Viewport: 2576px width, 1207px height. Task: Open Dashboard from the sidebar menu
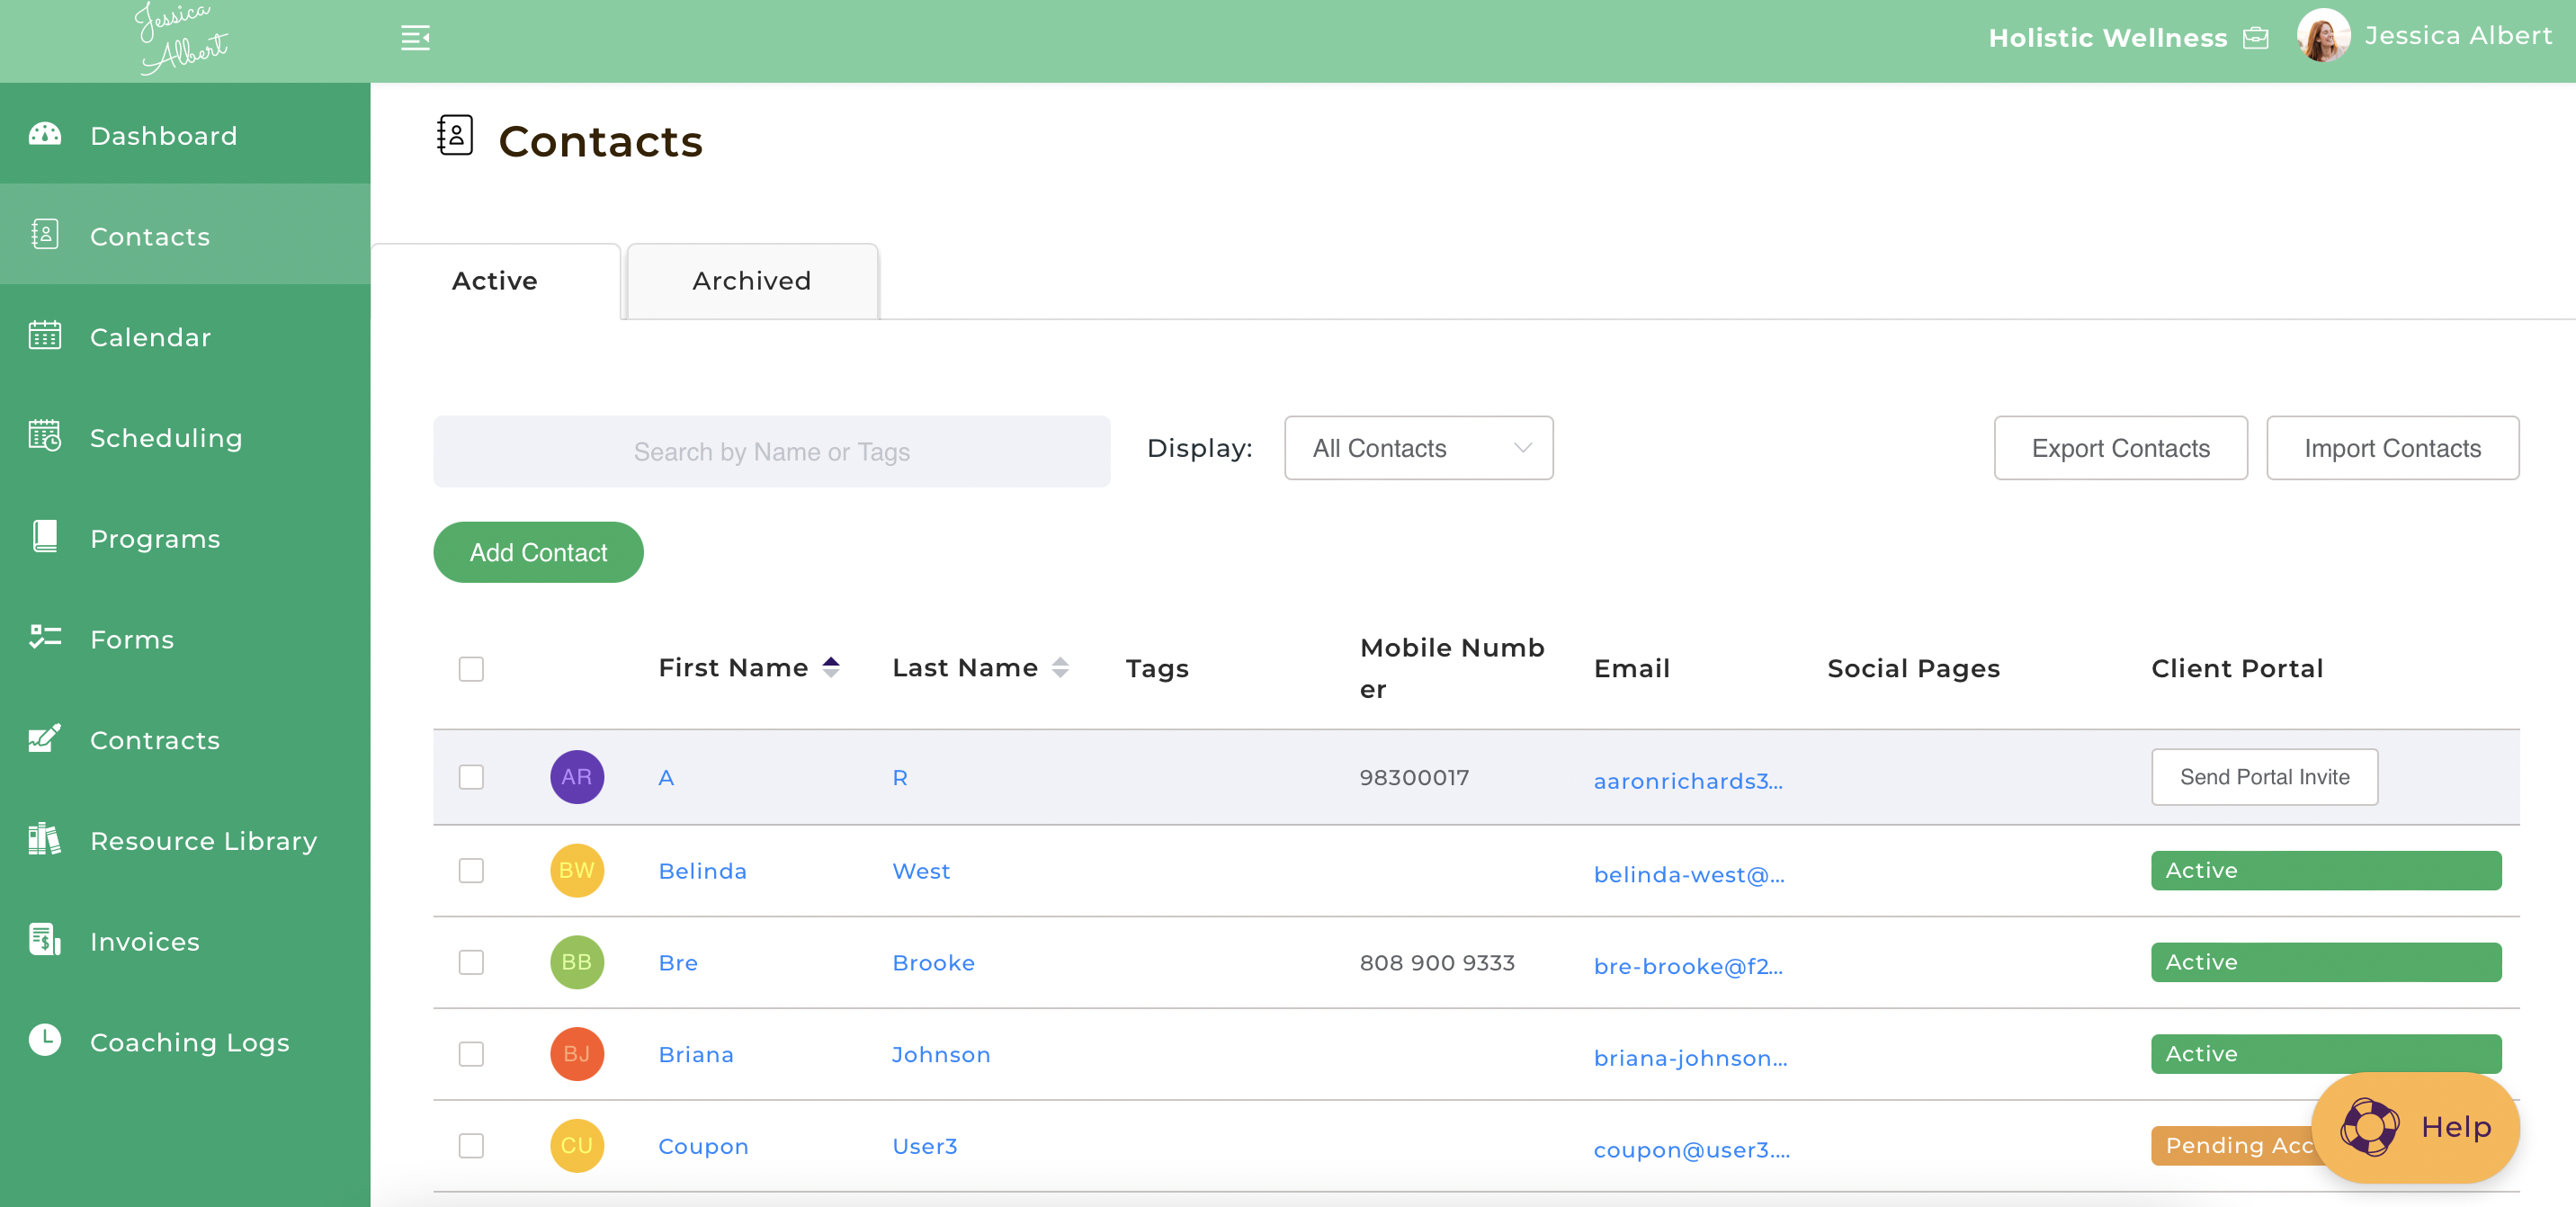[185, 134]
